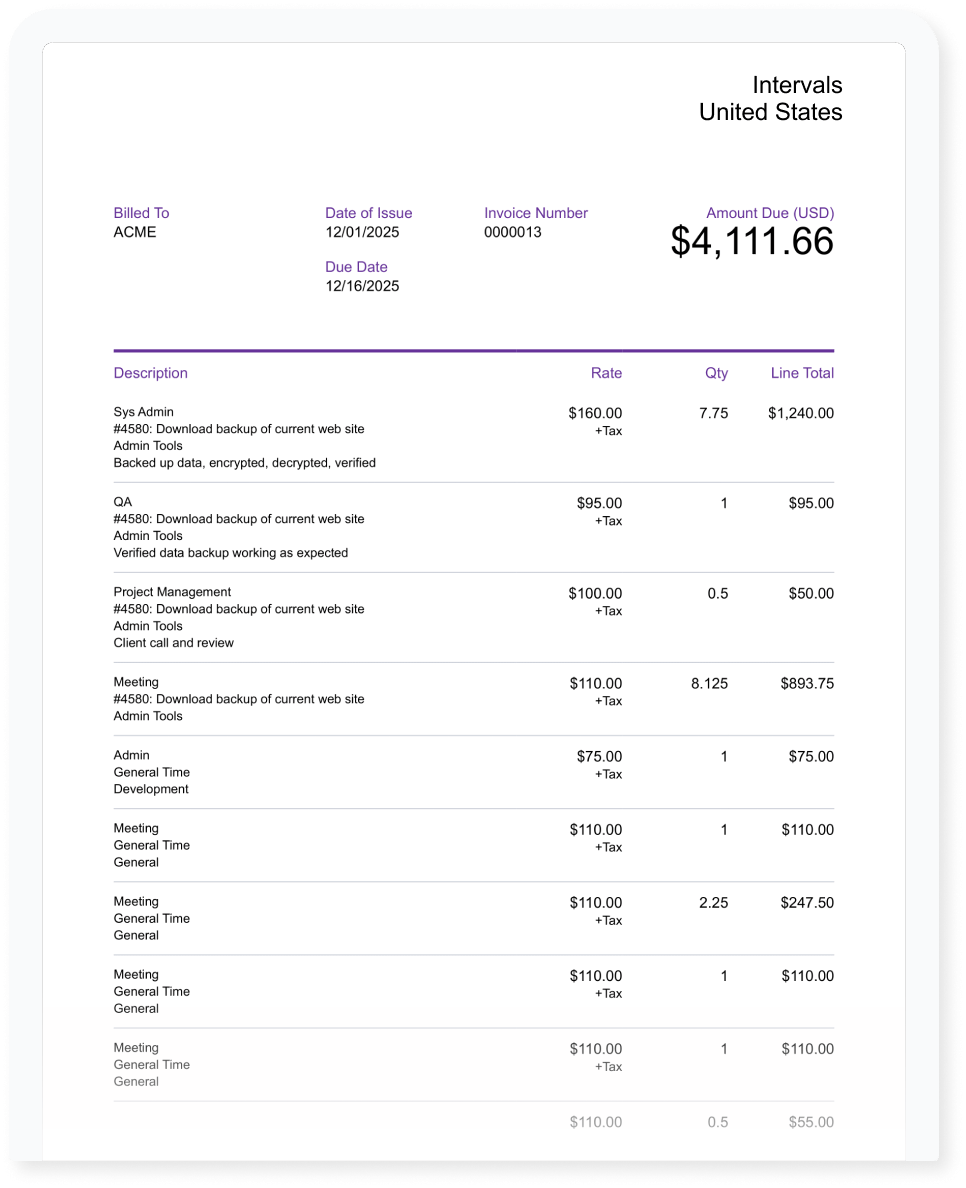The width and height of the screenshot is (966, 1188).
Task: Click the ACME client name
Action: pyautogui.click(x=135, y=232)
